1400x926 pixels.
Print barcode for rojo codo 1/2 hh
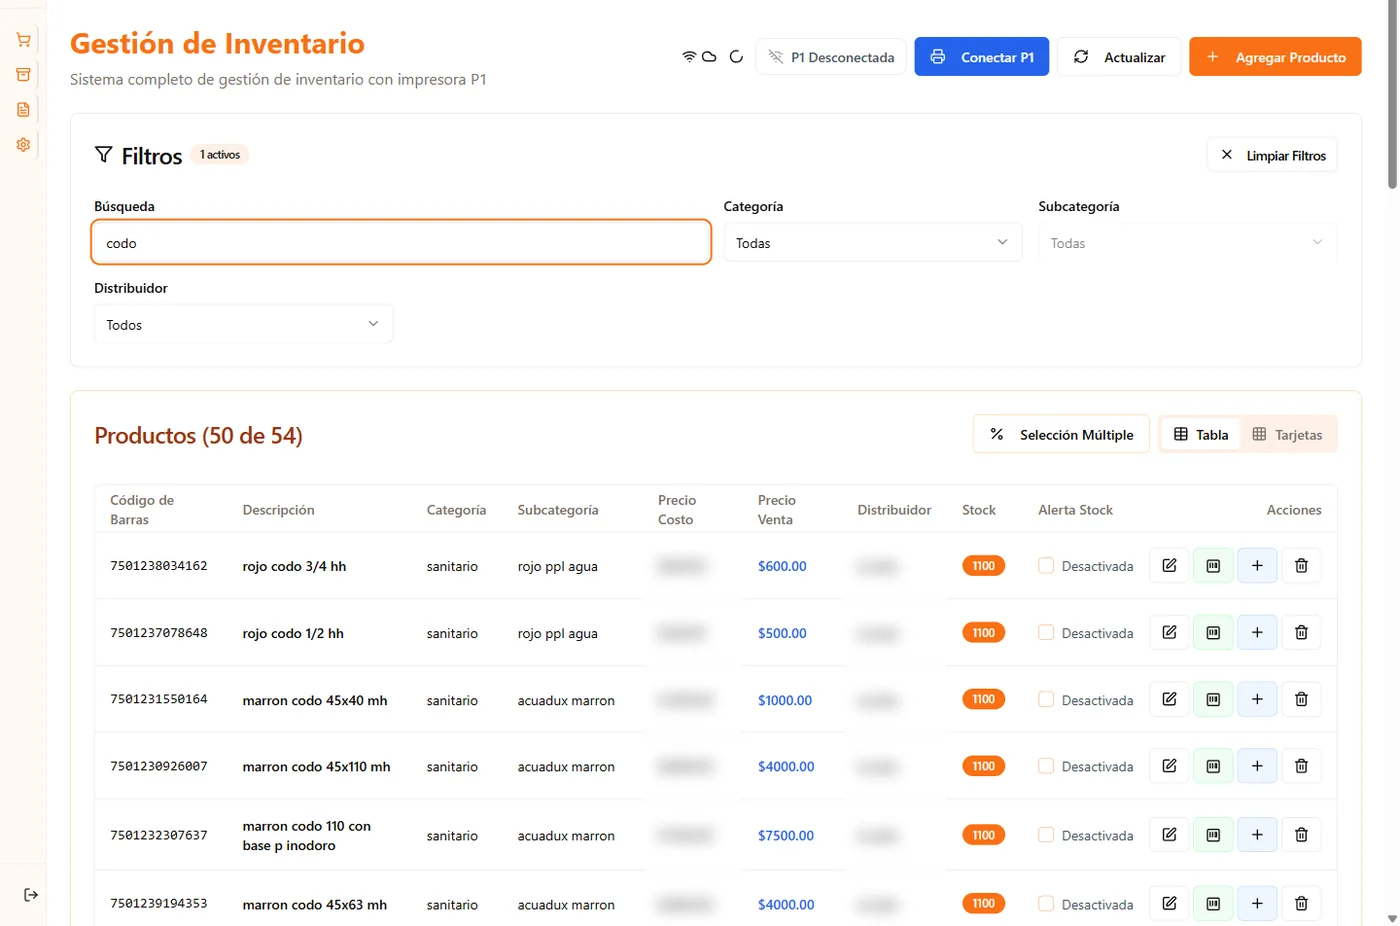[x=1213, y=633]
